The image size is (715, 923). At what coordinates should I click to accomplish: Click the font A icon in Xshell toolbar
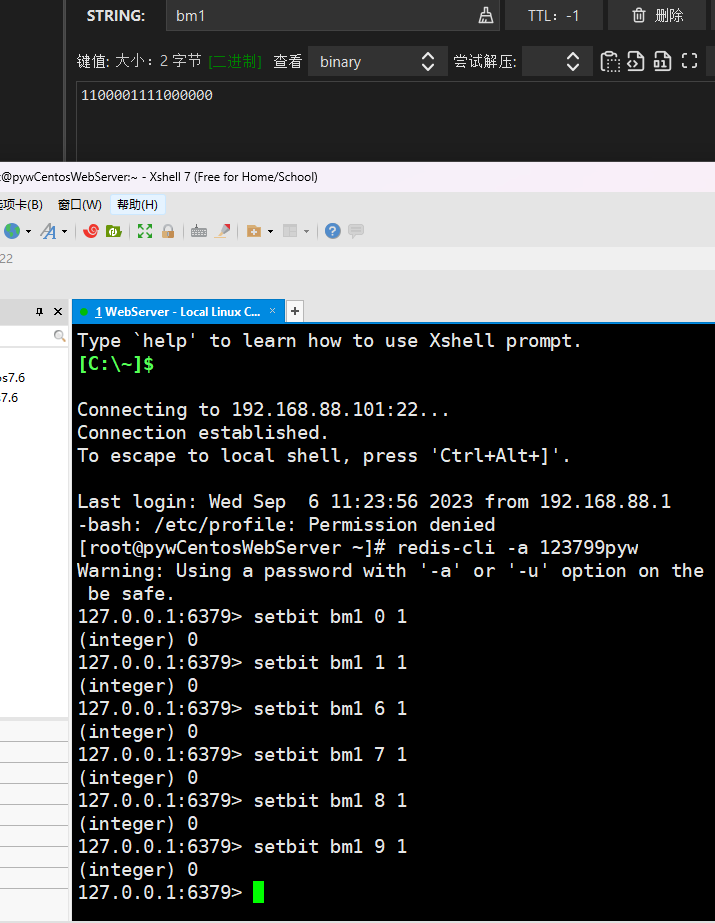tap(48, 231)
